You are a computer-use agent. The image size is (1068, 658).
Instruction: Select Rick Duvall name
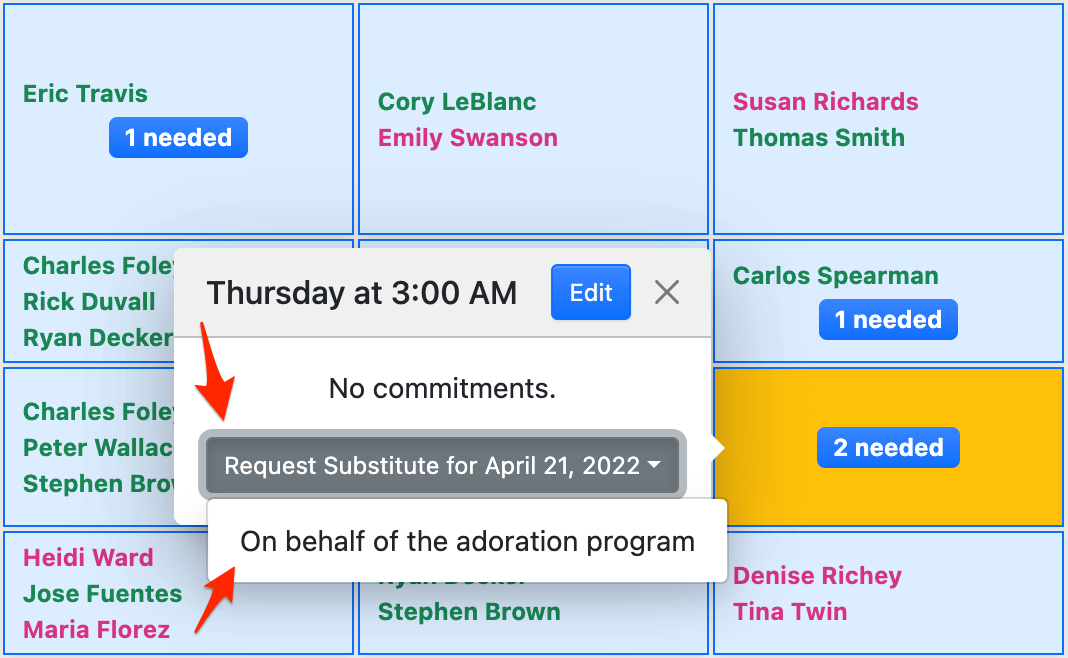coord(89,302)
